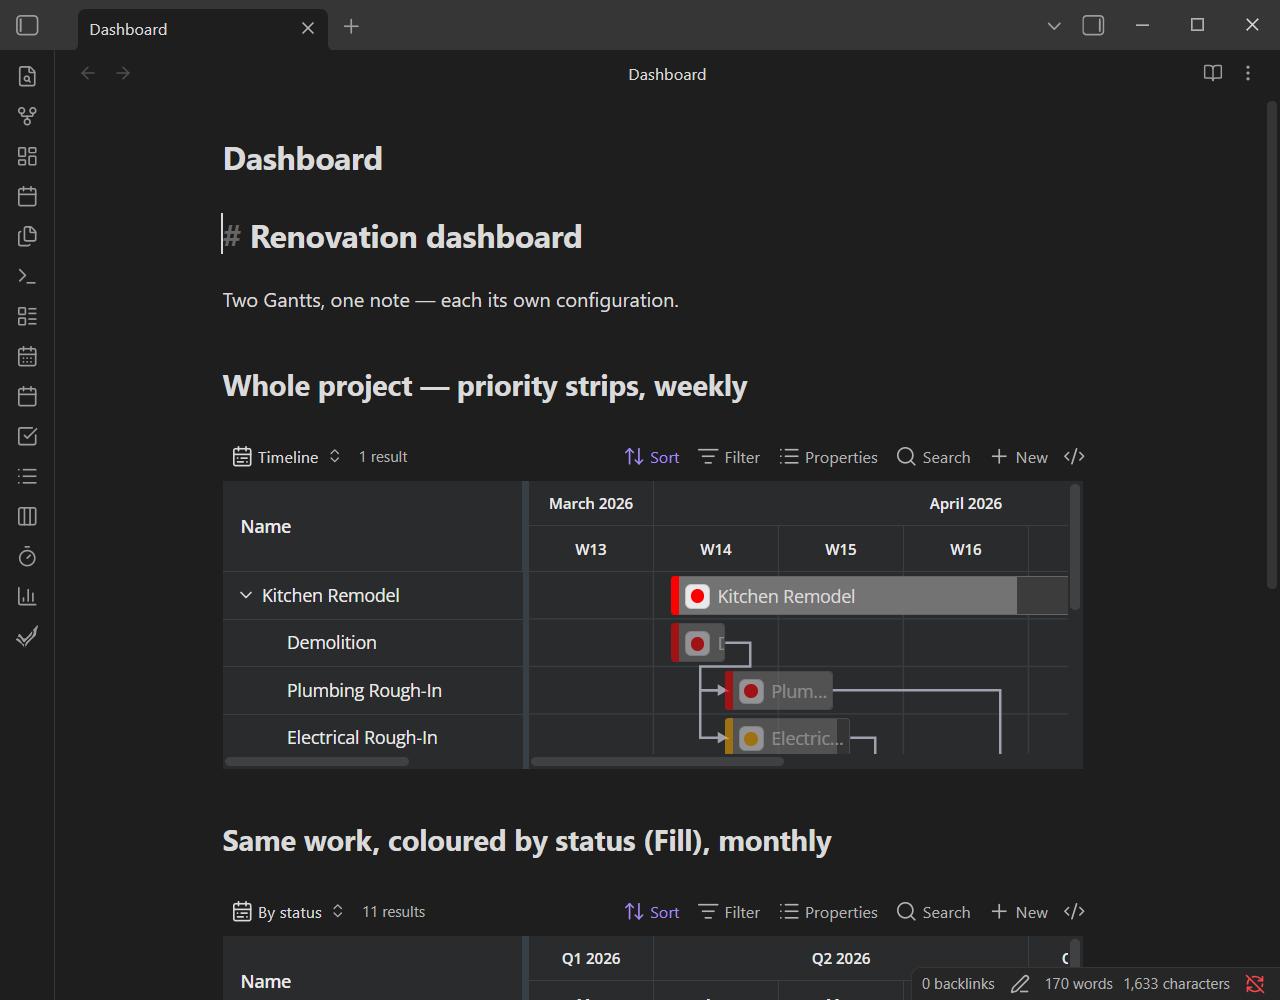
Task: Click the orange status icon on Electrical bar
Action: [x=751, y=739]
